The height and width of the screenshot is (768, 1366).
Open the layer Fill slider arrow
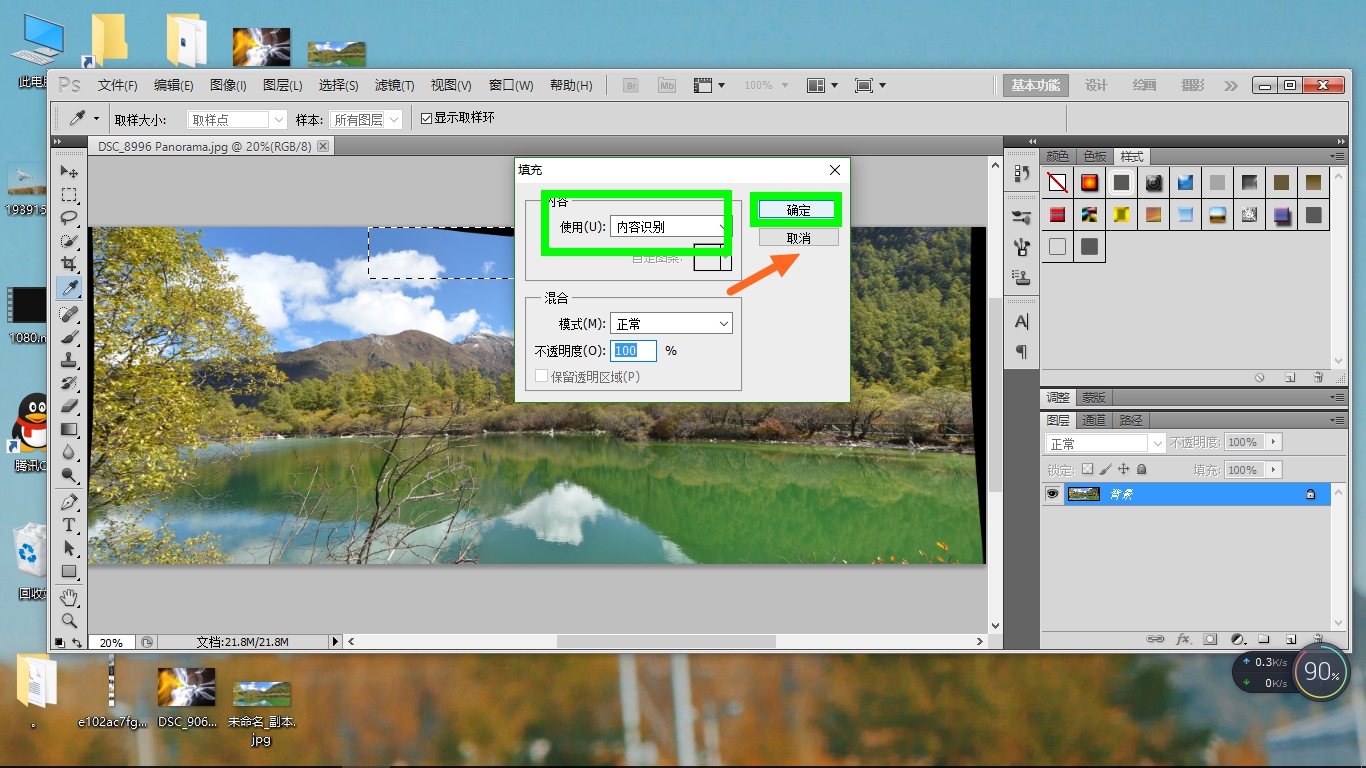coord(1273,470)
